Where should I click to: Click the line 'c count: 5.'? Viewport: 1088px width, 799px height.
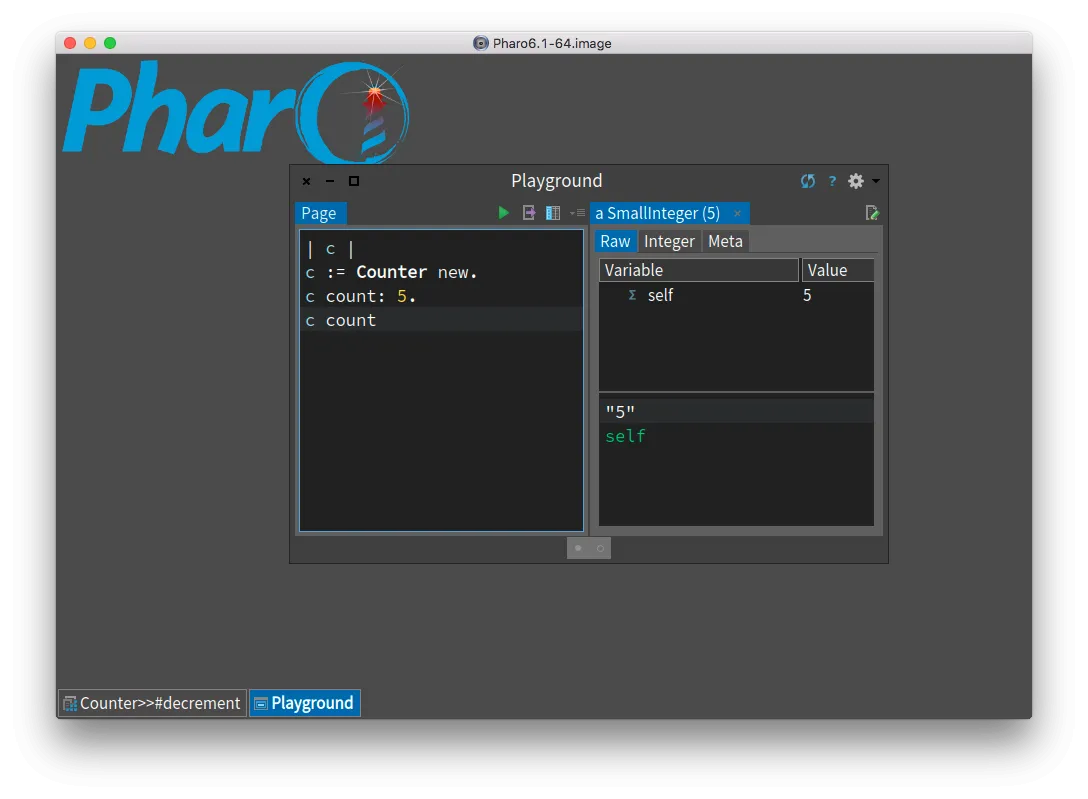click(361, 296)
